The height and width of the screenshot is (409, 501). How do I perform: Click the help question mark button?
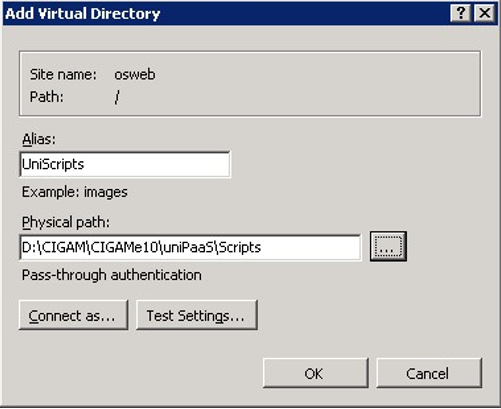click(461, 13)
